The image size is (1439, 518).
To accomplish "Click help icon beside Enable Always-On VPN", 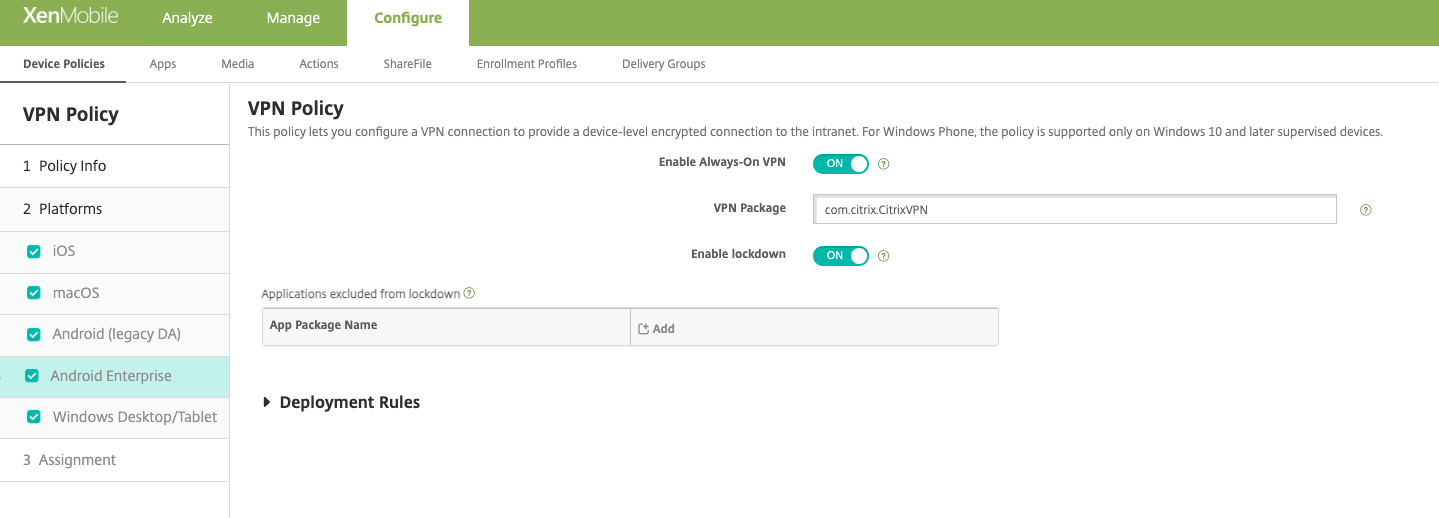I will pyautogui.click(x=884, y=164).
